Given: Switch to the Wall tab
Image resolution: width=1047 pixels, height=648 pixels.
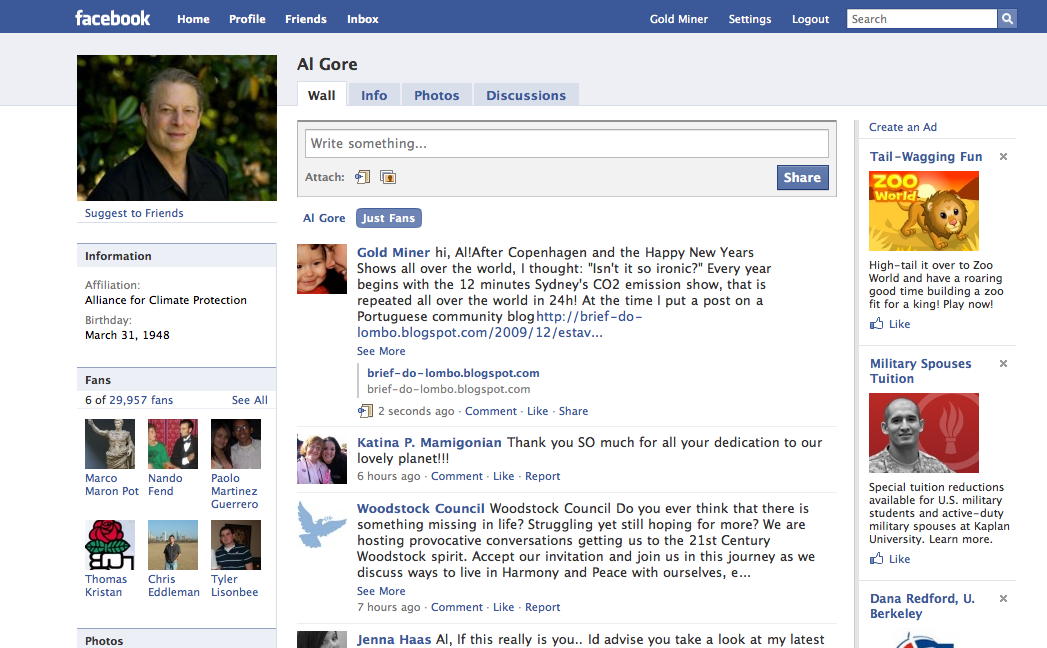Looking at the screenshot, I should click(322, 95).
